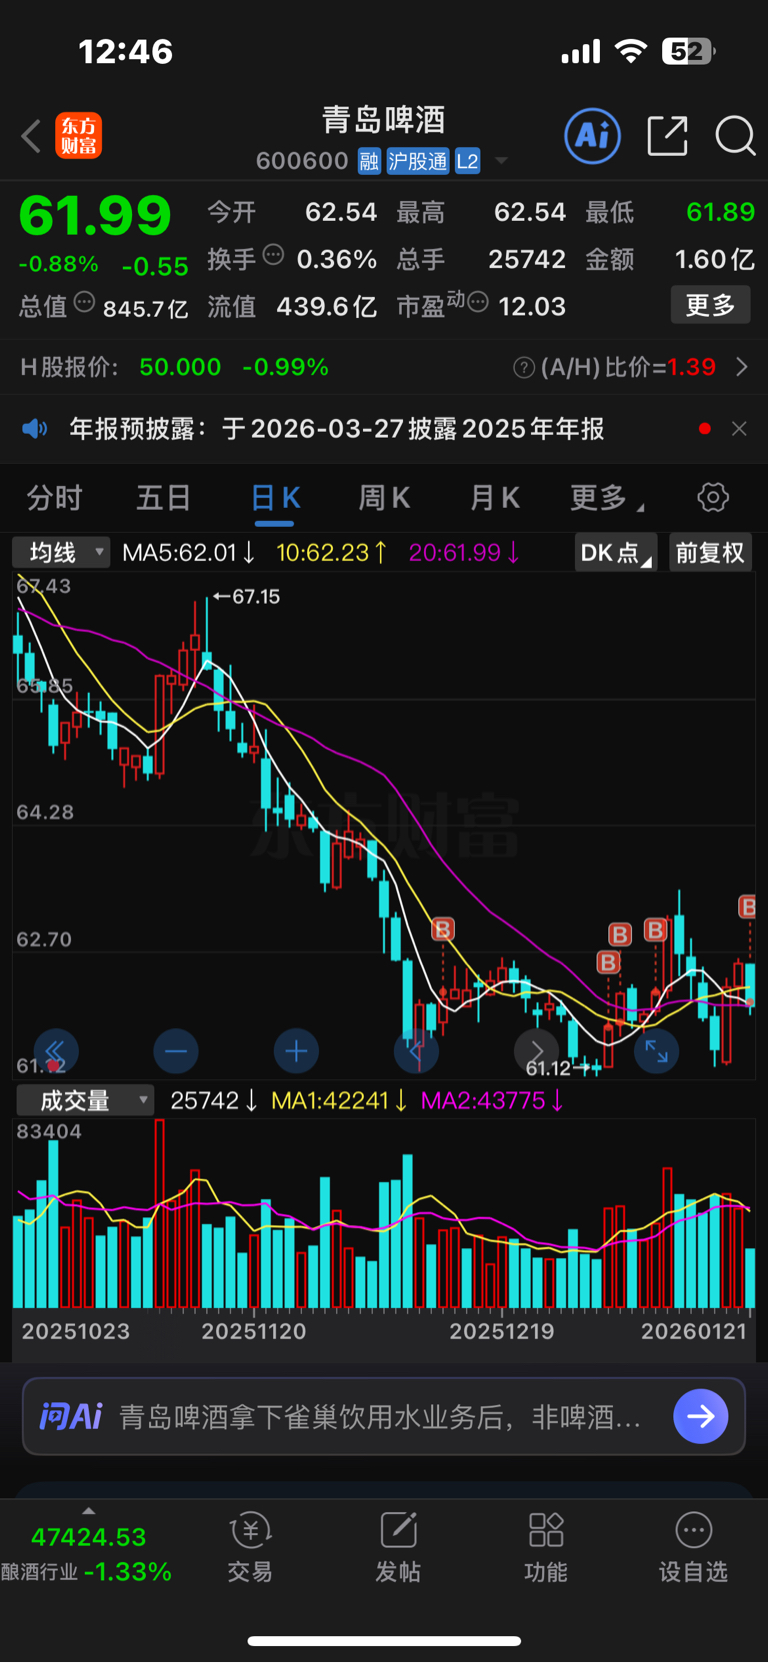Screen dimensions: 768x1663
Task: Tap the announcement speaker icon
Action: coord(35,429)
